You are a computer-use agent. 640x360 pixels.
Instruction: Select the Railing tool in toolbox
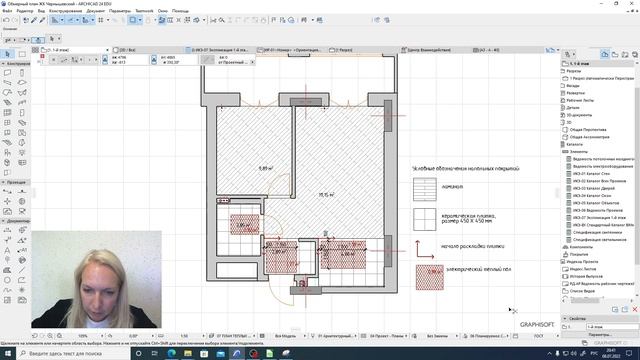pos(22,102)
